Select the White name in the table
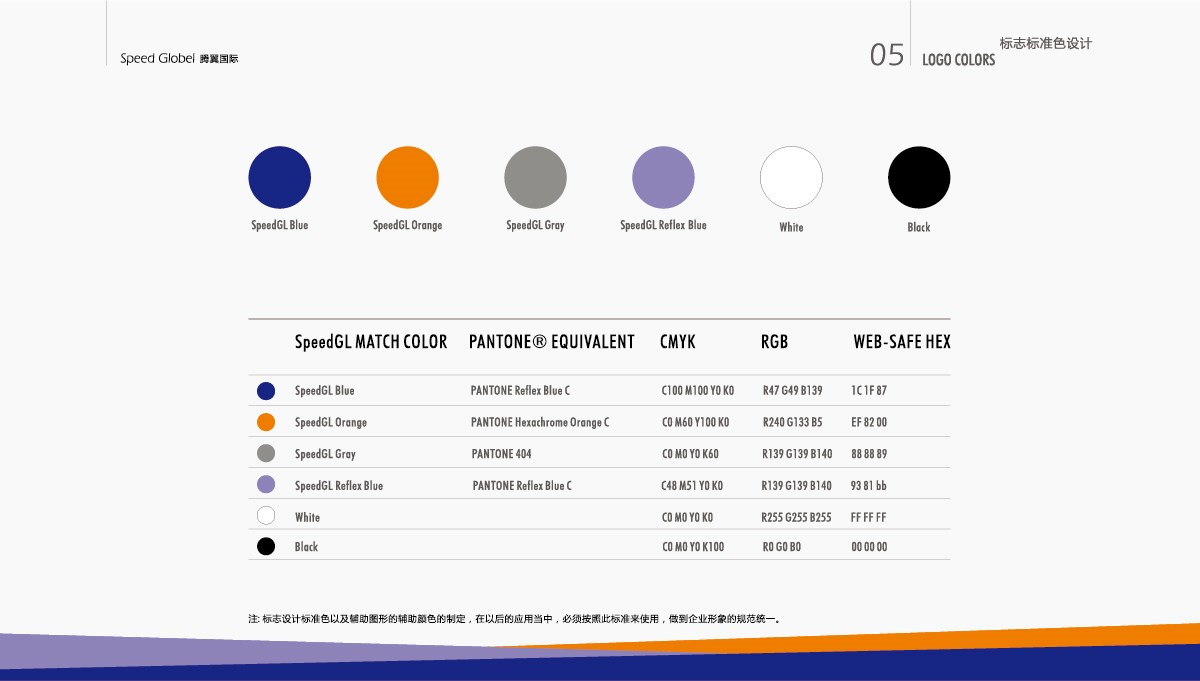Image resolution: width=1200 pixels, height=681 pixels. pos(308,517)
